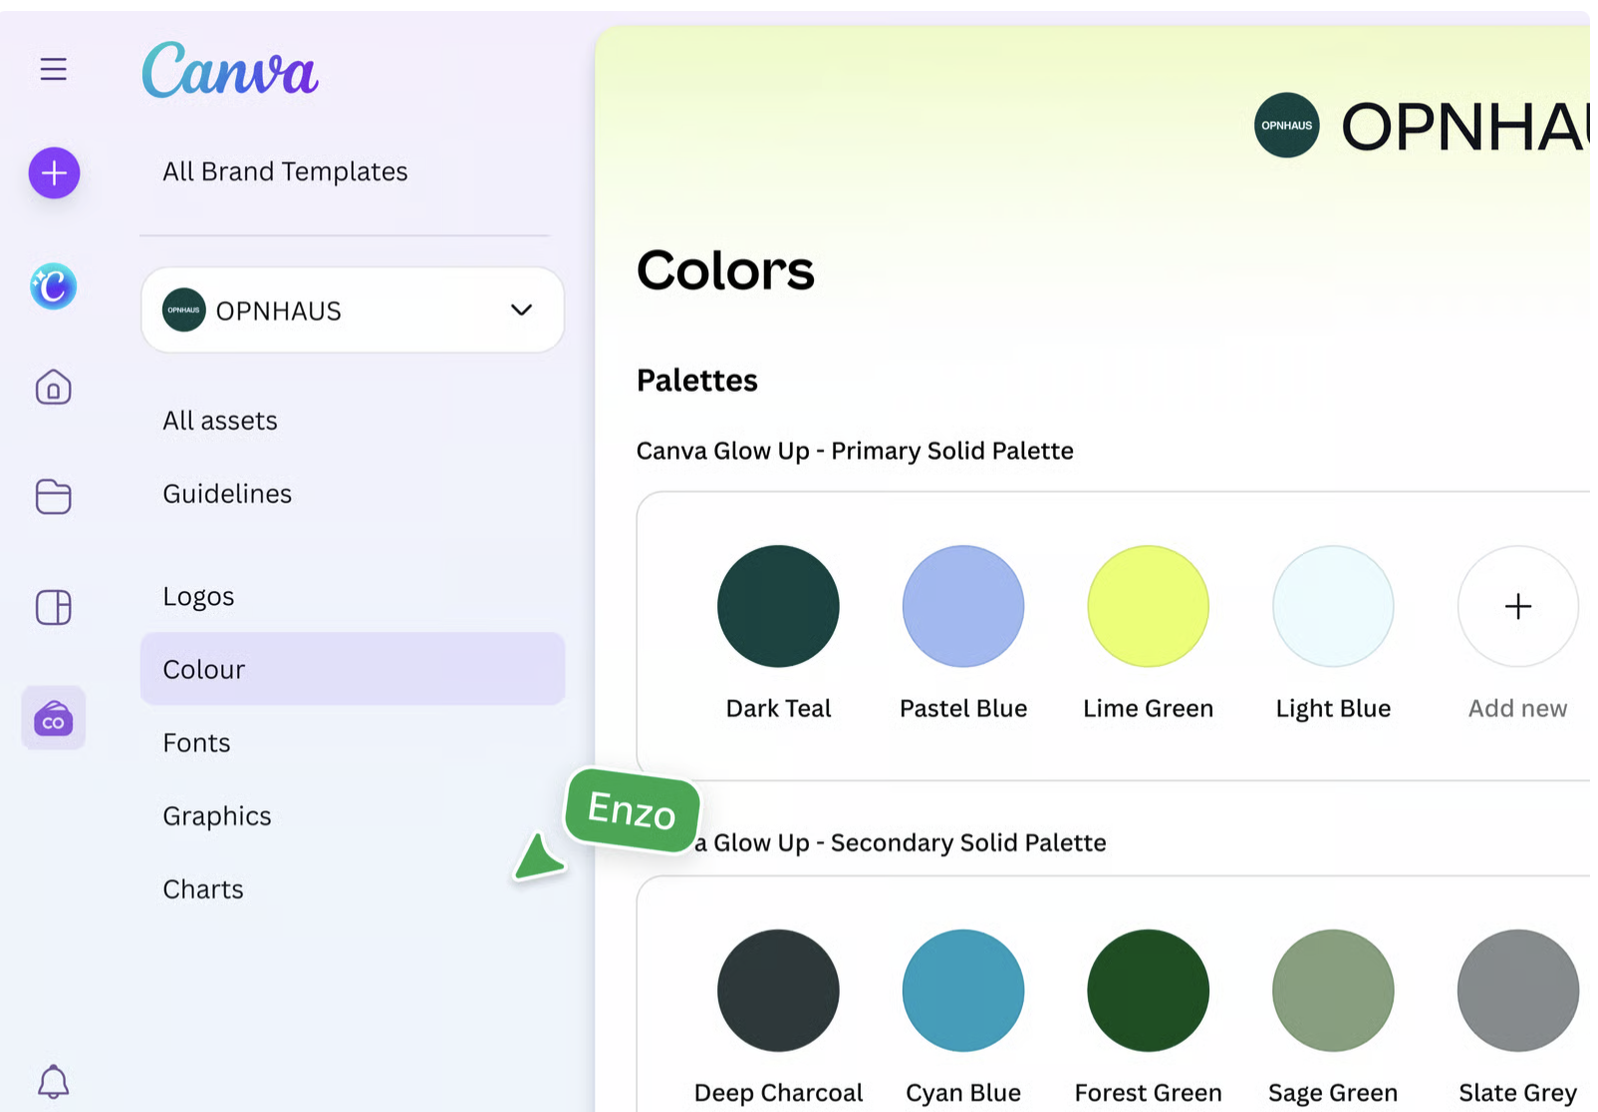Screen dimensions: 1598x1112
Task: Go to the Logos section
Action: [x=198, y=597]
